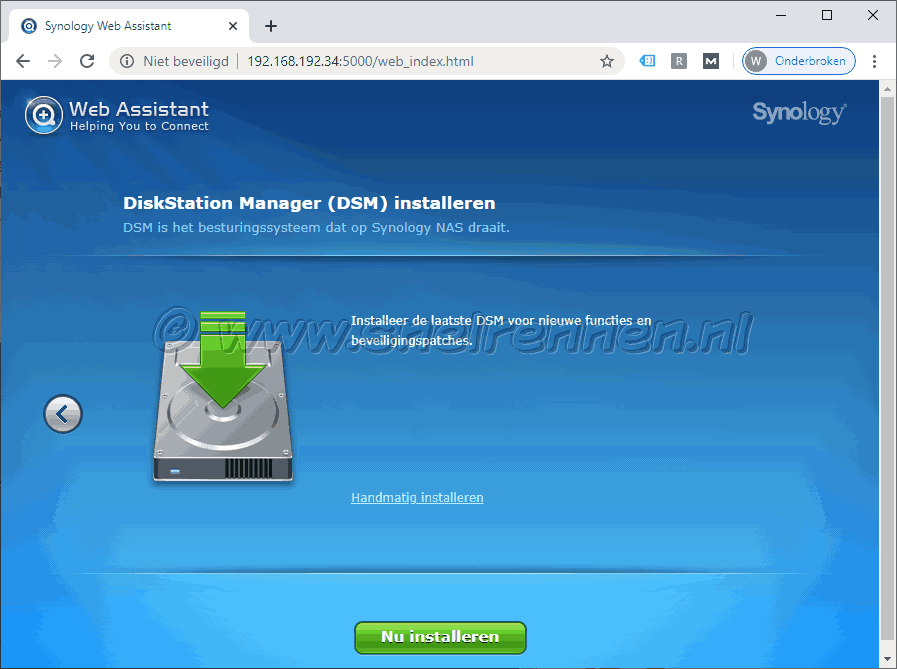Click the browser back arrow
The image size is (897, 669).
[23, 61]
